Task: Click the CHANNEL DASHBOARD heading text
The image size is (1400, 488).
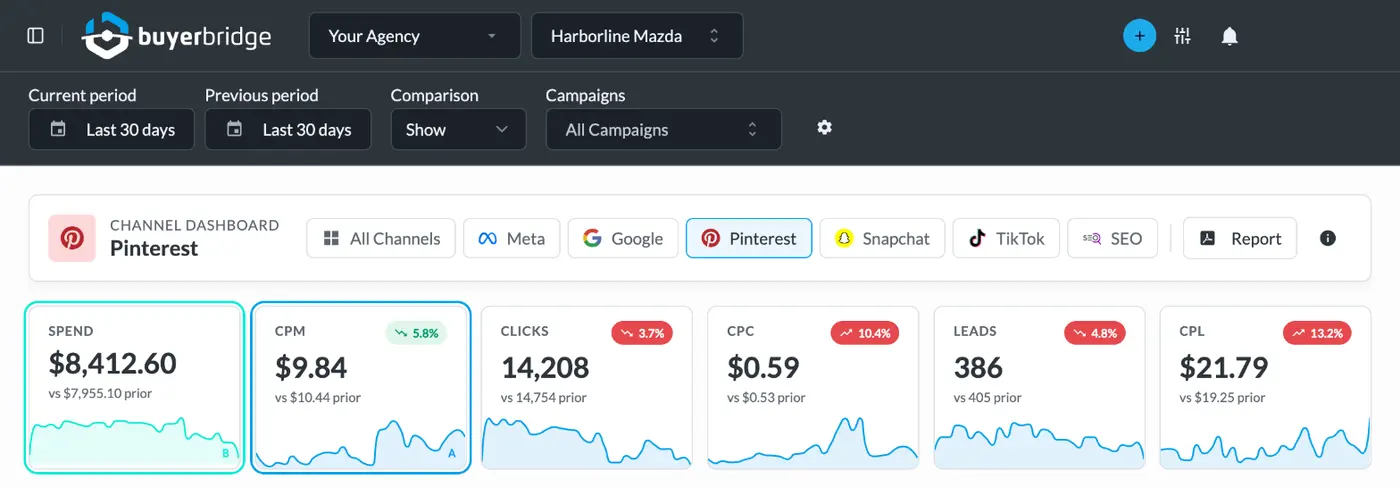Action: point(194,225)
